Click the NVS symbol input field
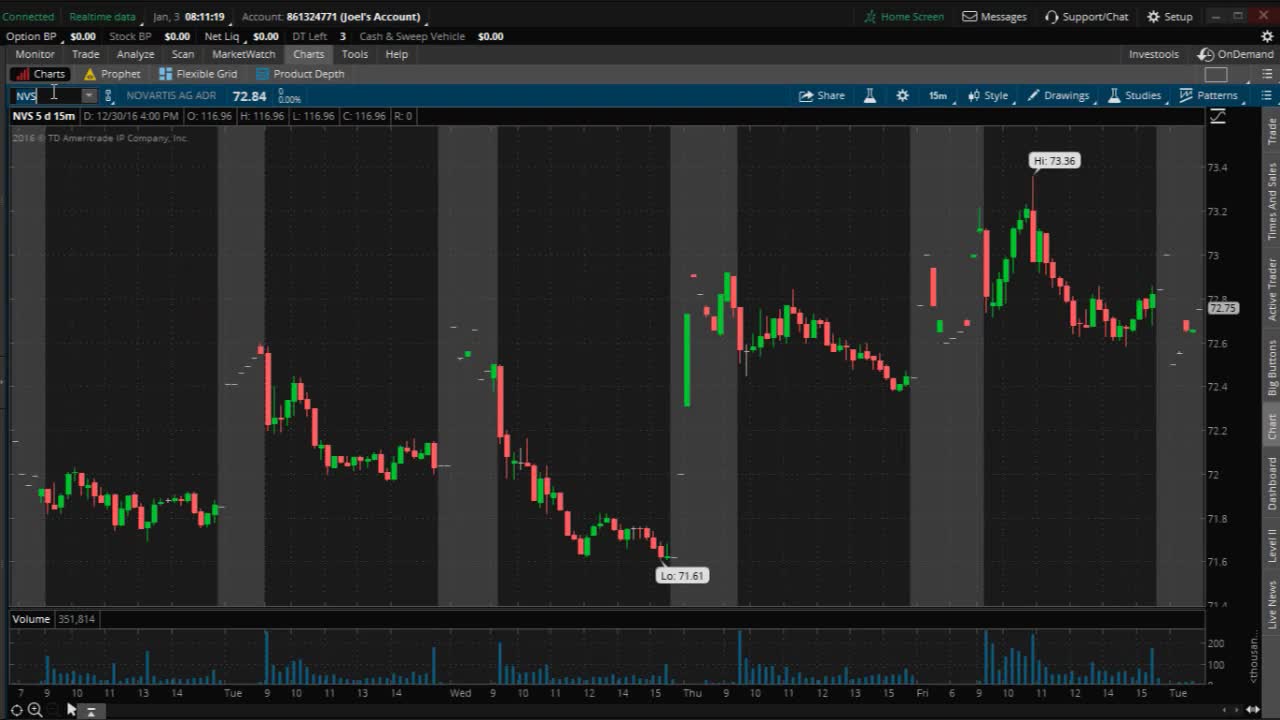Image resolution: width=1280 pixels, height=720 pixels. click(x=46, y=96)
